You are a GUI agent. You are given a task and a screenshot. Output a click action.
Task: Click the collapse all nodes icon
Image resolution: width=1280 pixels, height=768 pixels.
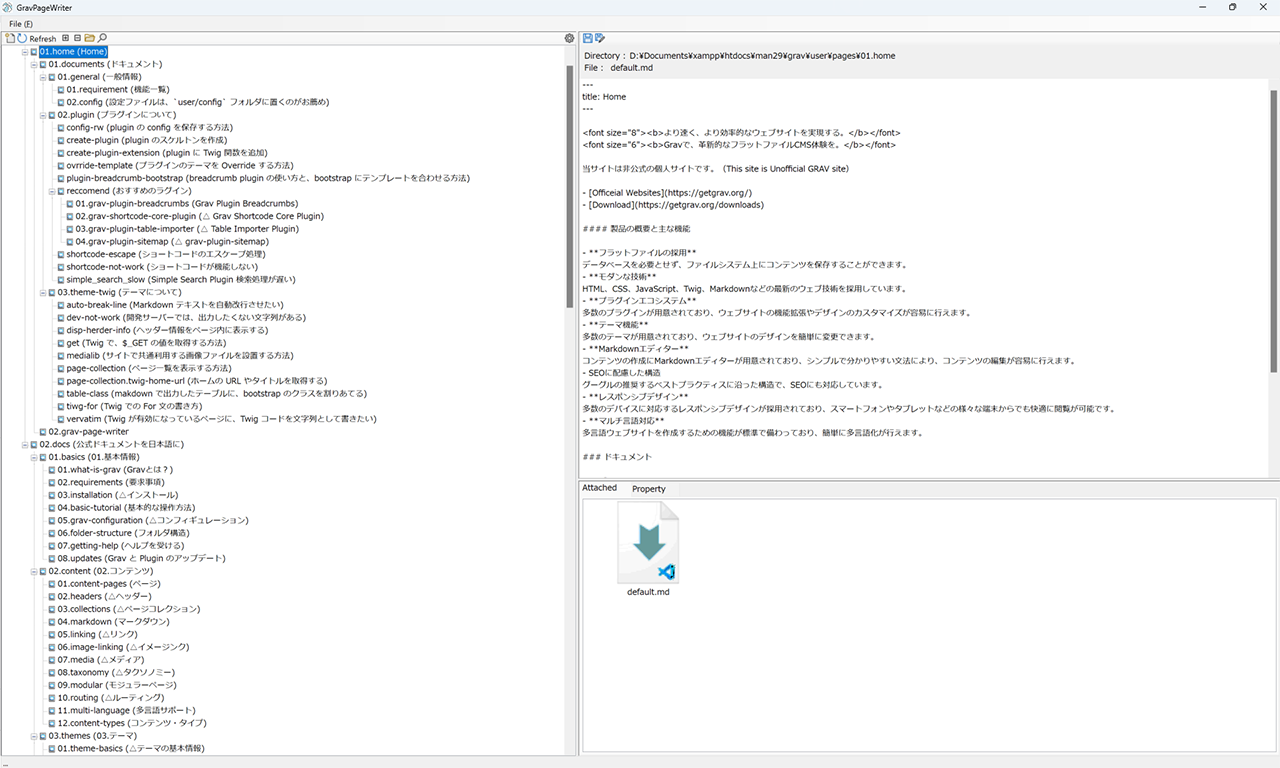(77, 38)
